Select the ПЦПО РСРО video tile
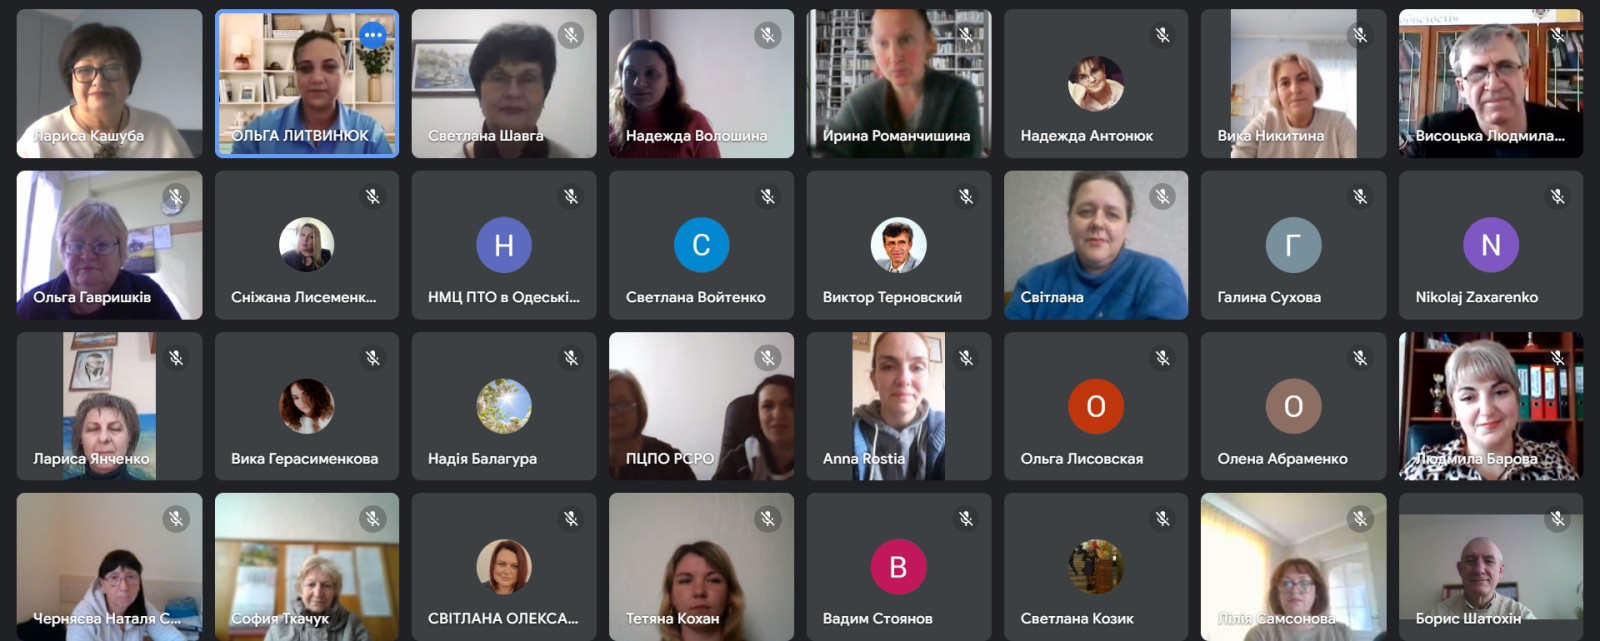Image resolution: width=1600 pixels, height=641 pixels. 701,406
